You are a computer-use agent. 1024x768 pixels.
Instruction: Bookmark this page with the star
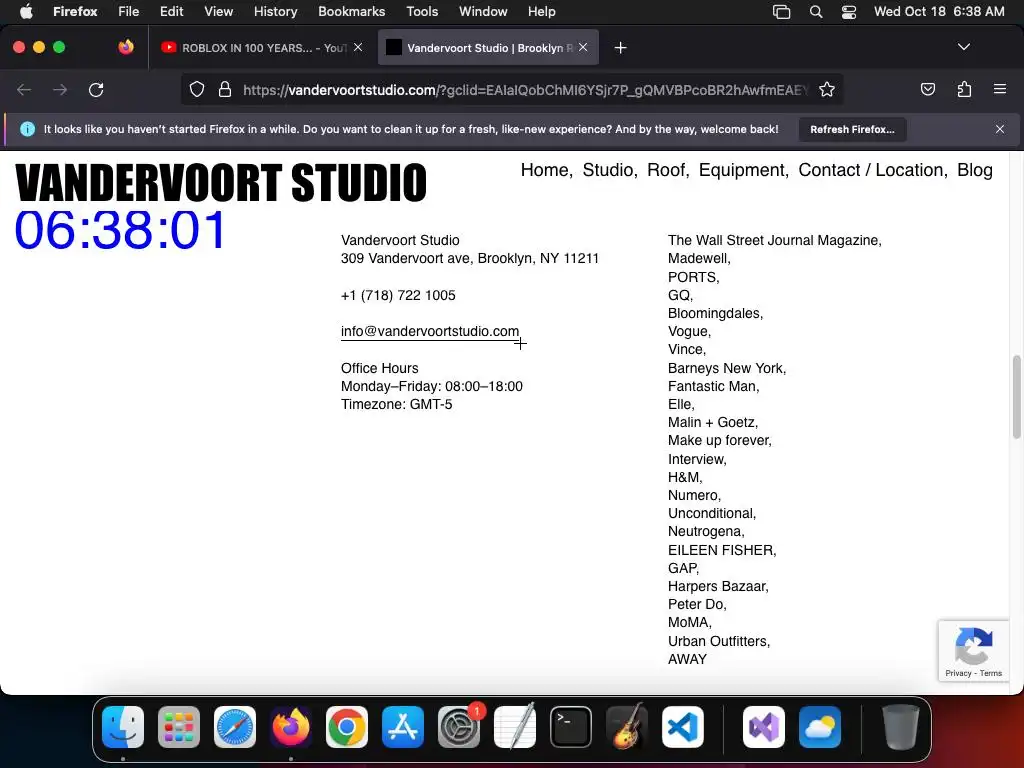tap(827, 89)
